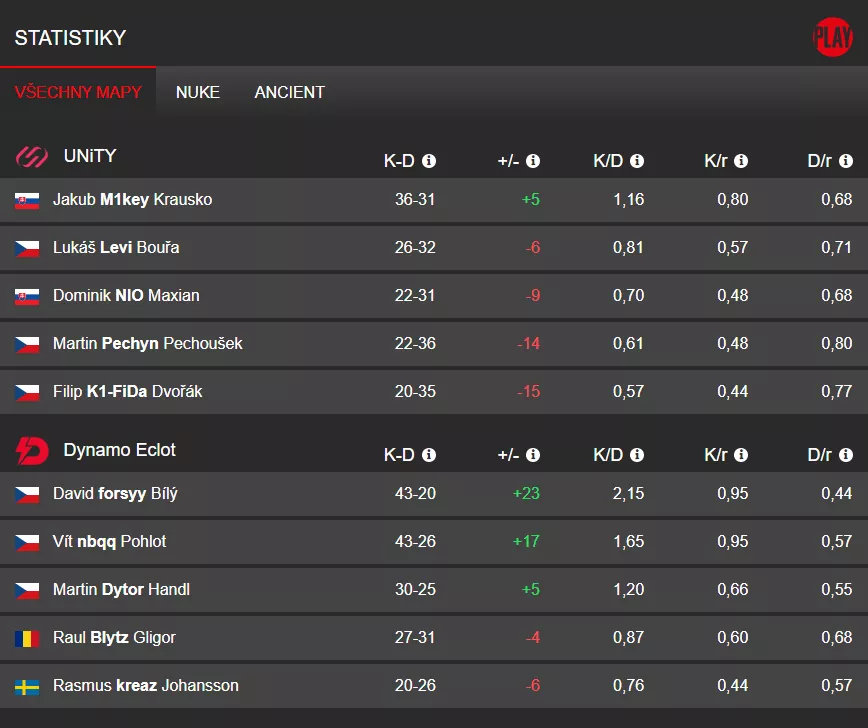The image size is (868, 728).
Task: Open info icon for UNiTY K/D ratio
Action: click(x=637, y=161)
